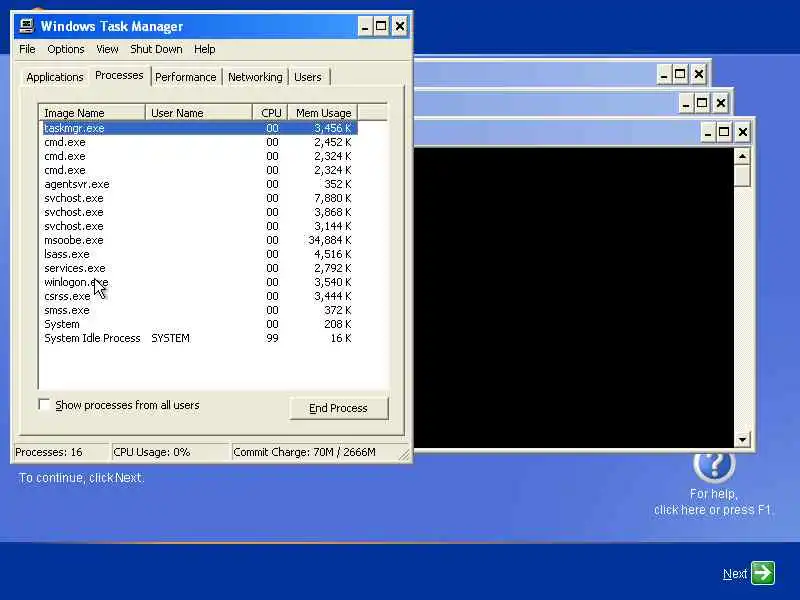Switch to the Applications tab
The image size is (800, 600).
coord(55,77)
